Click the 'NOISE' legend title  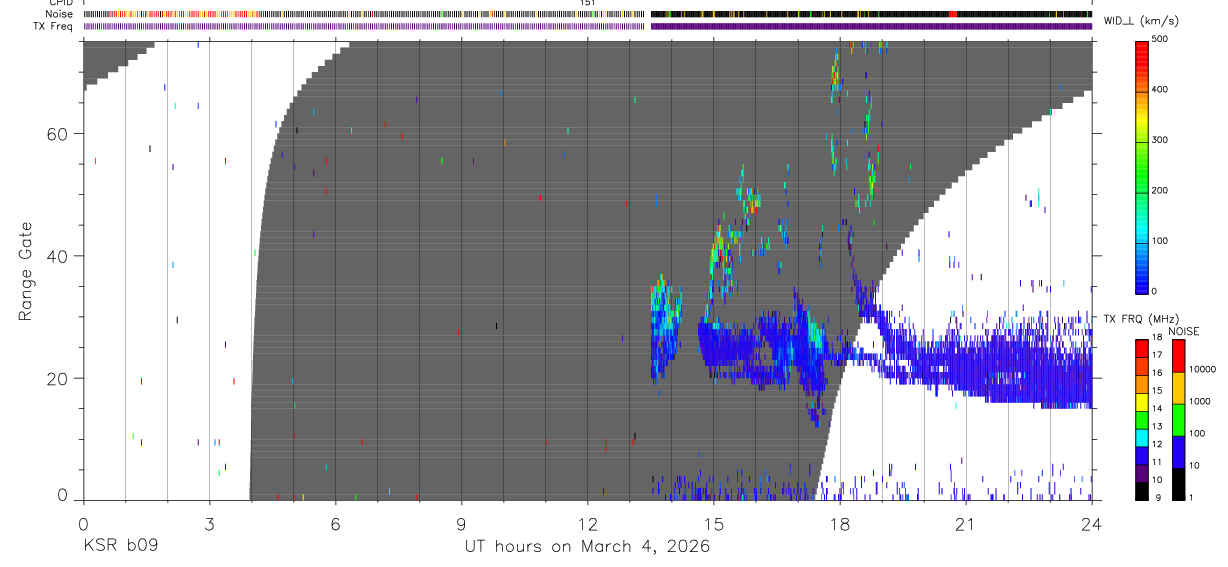(1184, 331)
